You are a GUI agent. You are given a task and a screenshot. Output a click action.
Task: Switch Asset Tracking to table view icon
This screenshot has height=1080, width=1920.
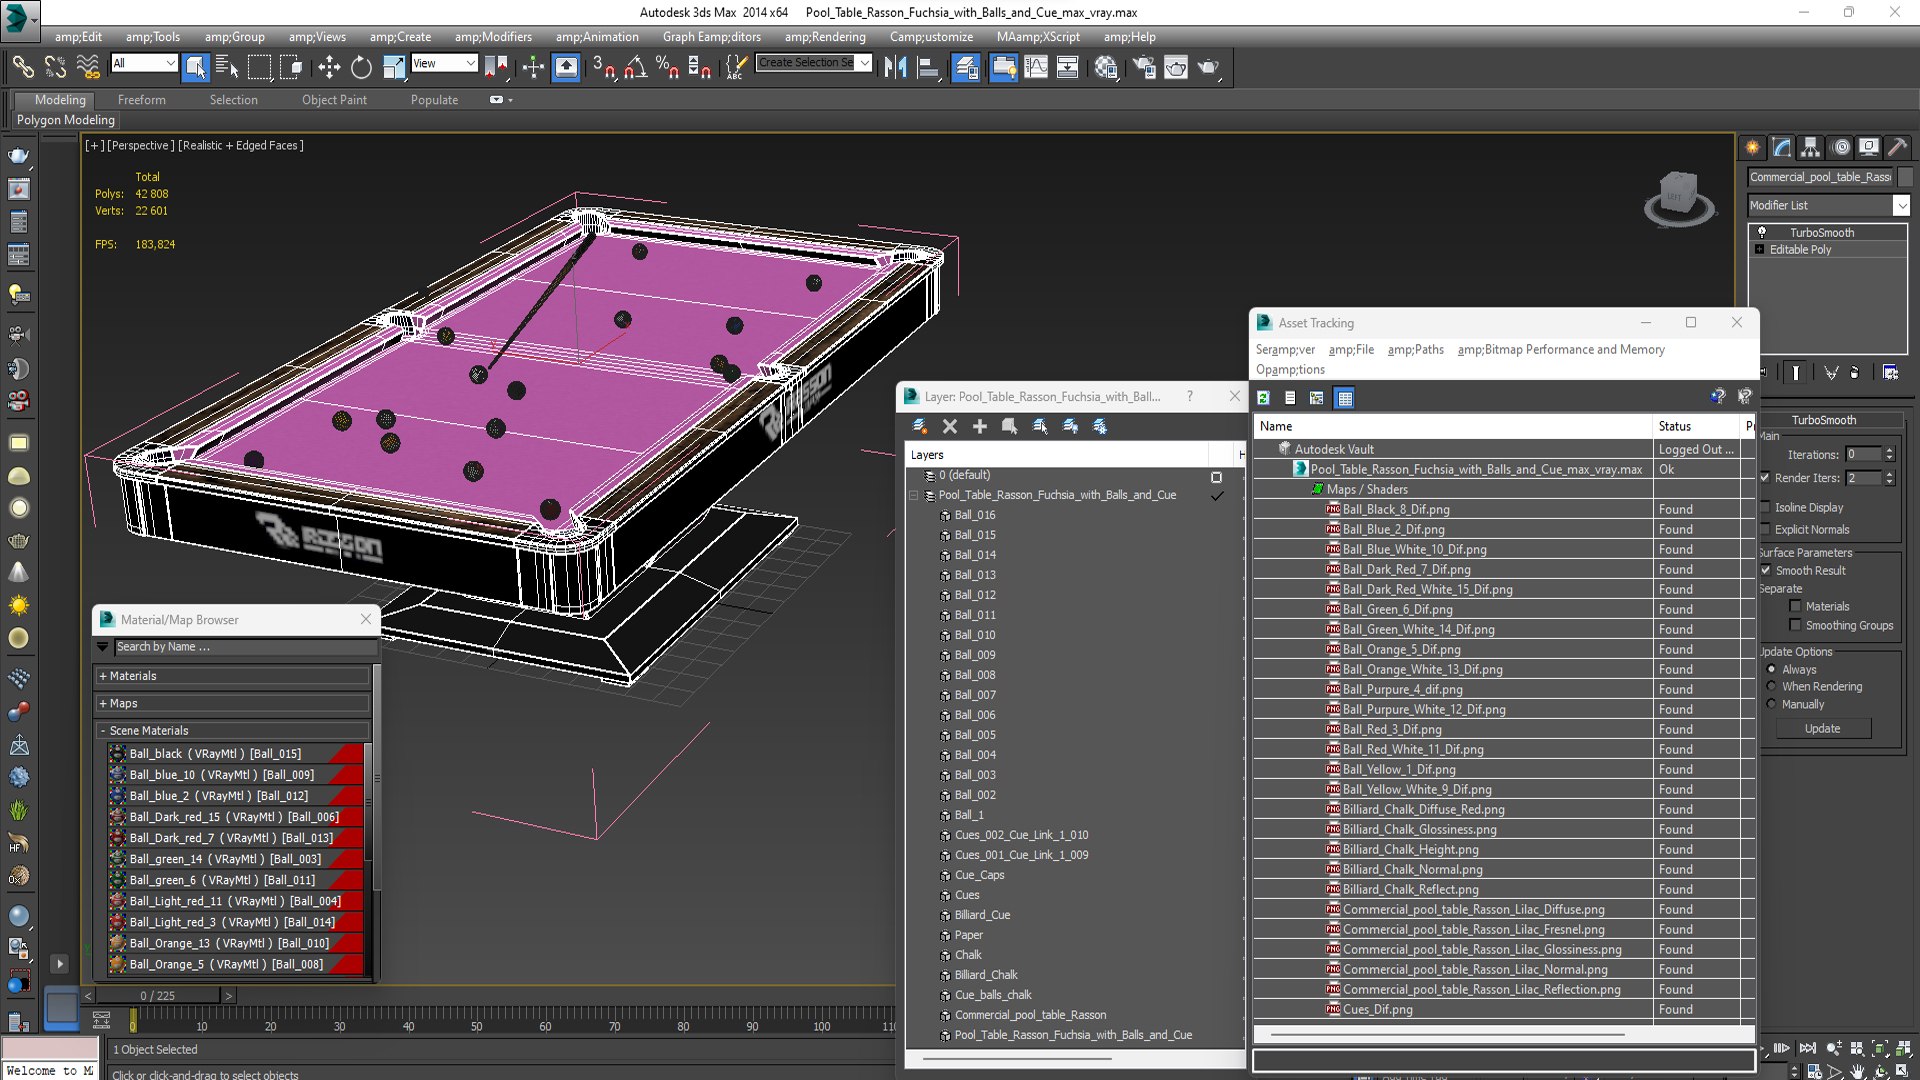(1344, 398)
